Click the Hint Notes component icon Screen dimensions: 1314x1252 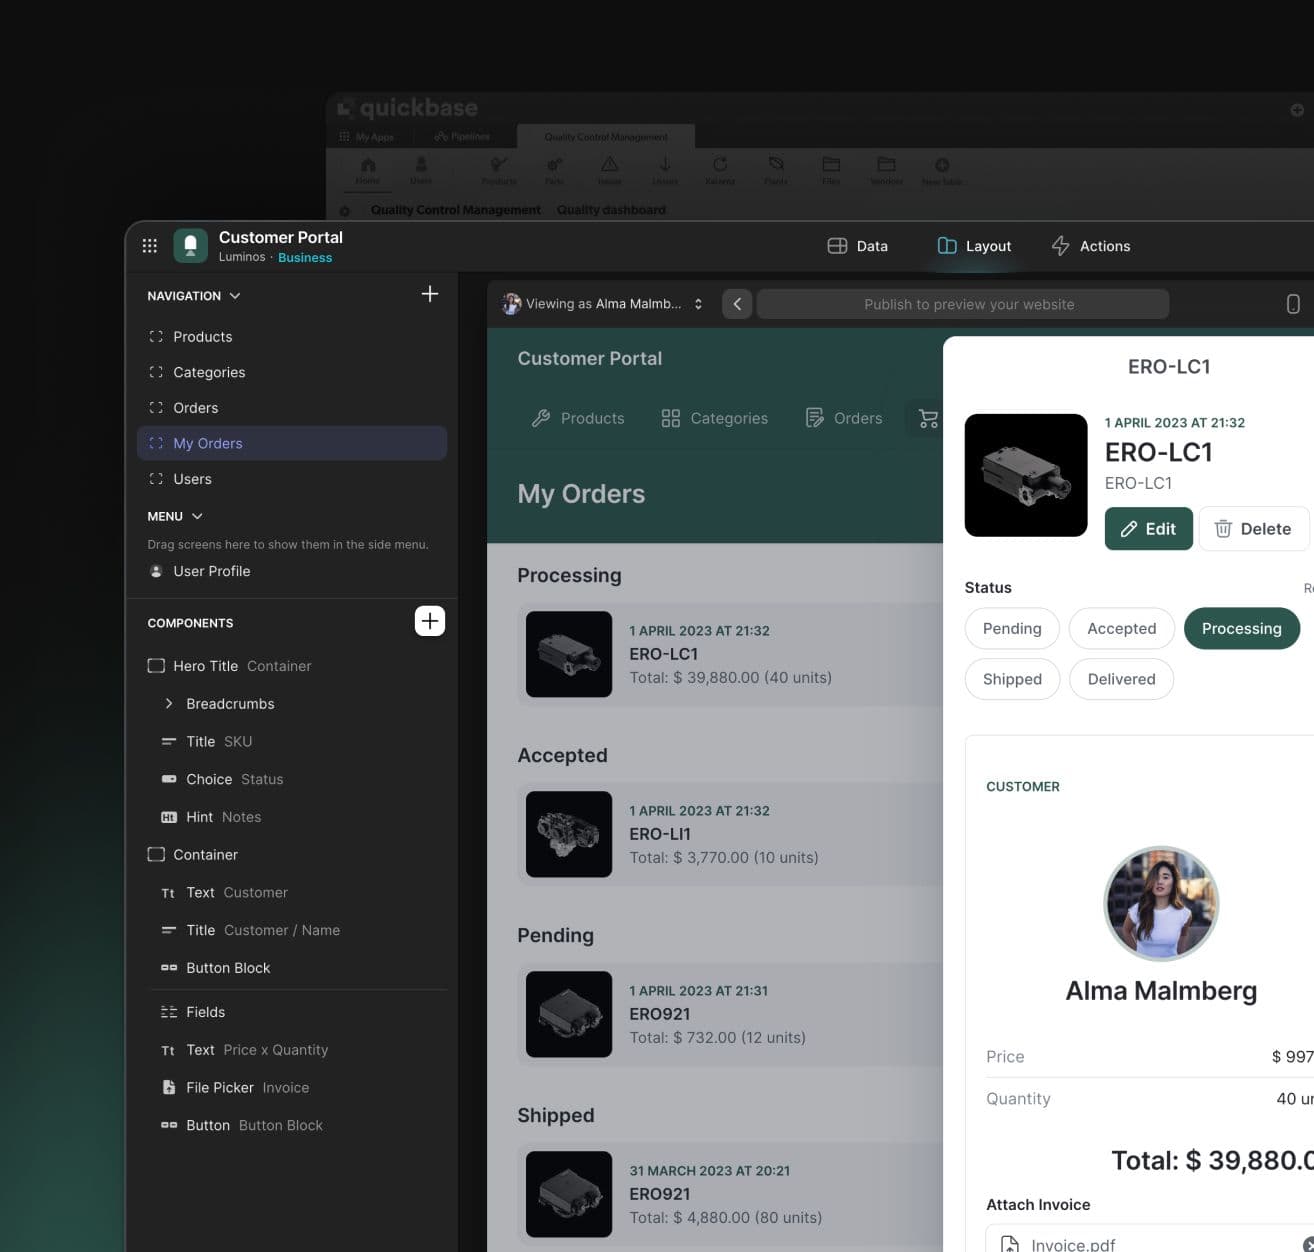[x=169, y=817]
